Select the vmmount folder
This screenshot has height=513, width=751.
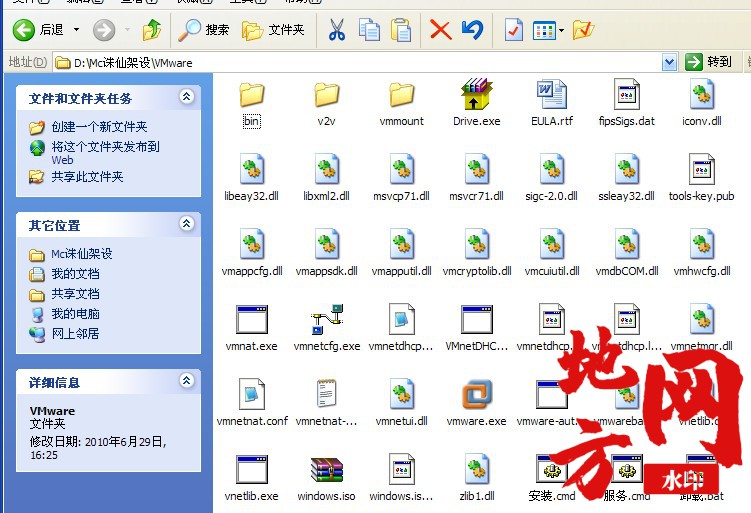tap(401, 104)
